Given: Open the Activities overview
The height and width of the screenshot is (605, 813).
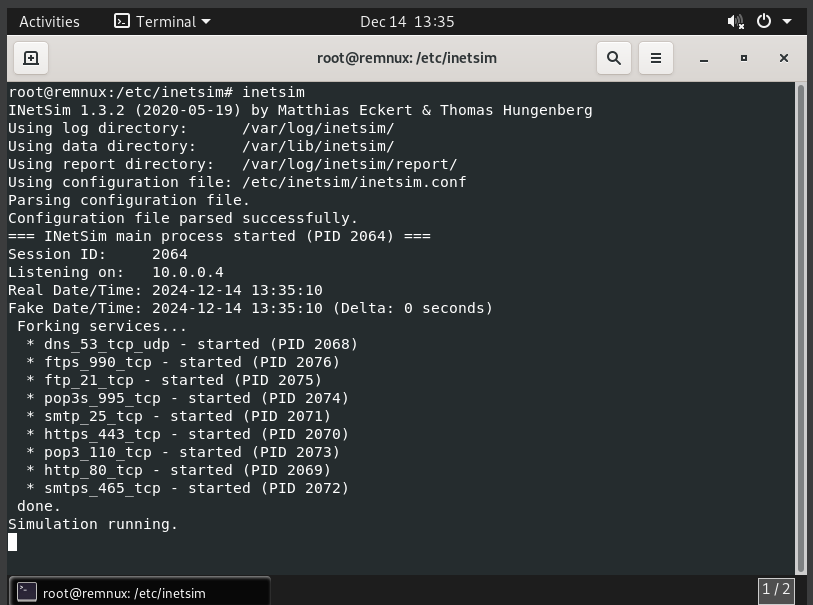Looking at the screenshot, I should click(50, 21).
